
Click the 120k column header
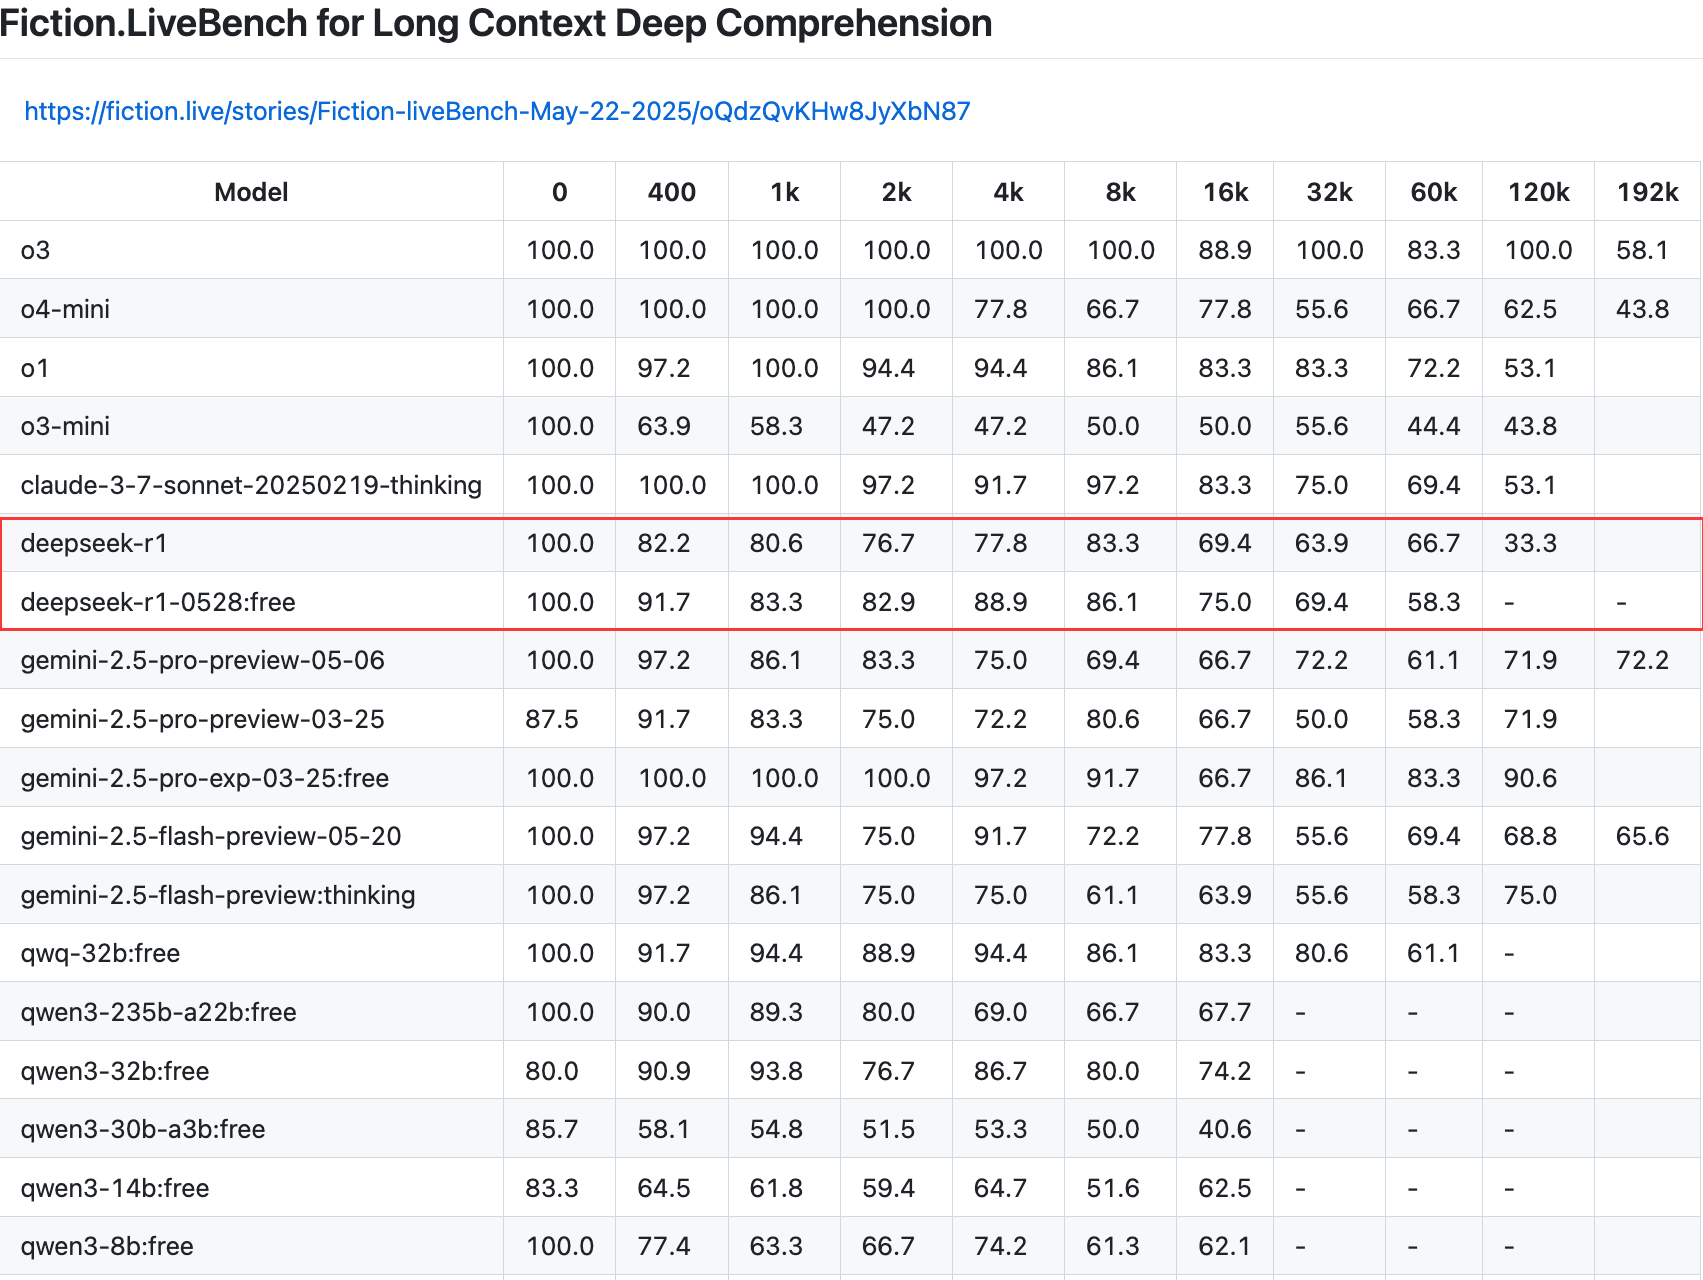tap(1538, 192)
